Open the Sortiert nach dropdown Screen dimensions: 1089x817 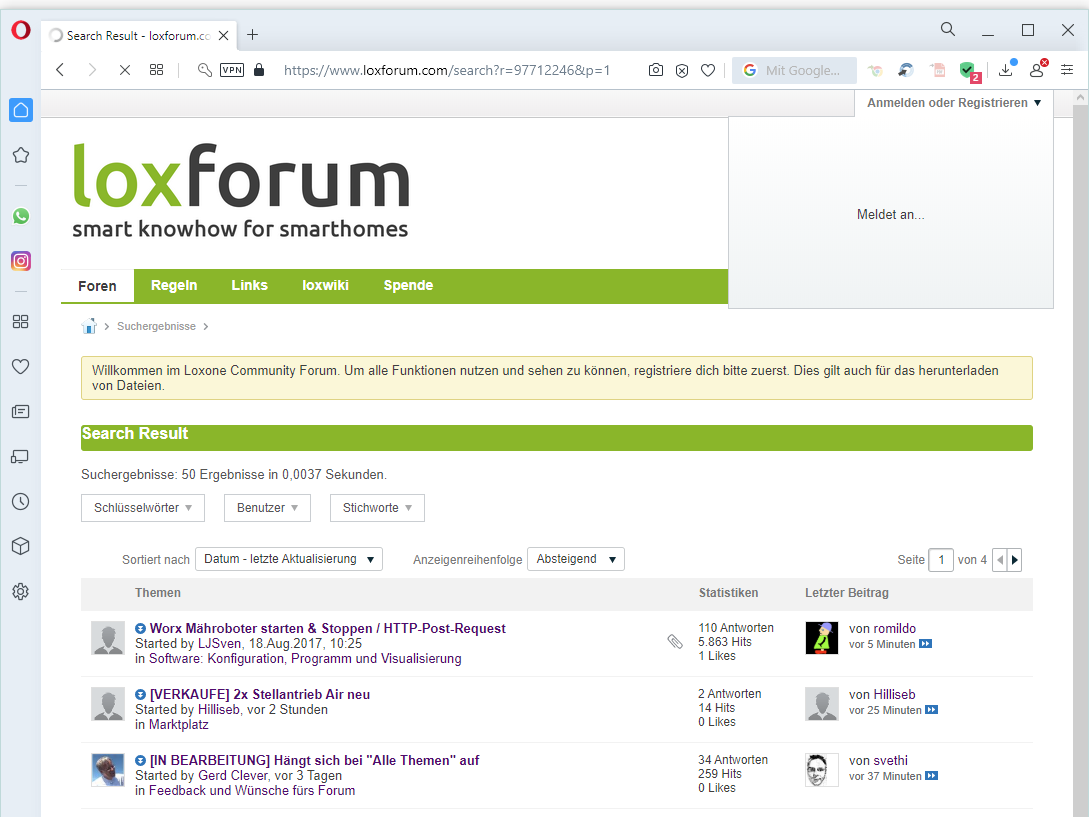[289, 559]
